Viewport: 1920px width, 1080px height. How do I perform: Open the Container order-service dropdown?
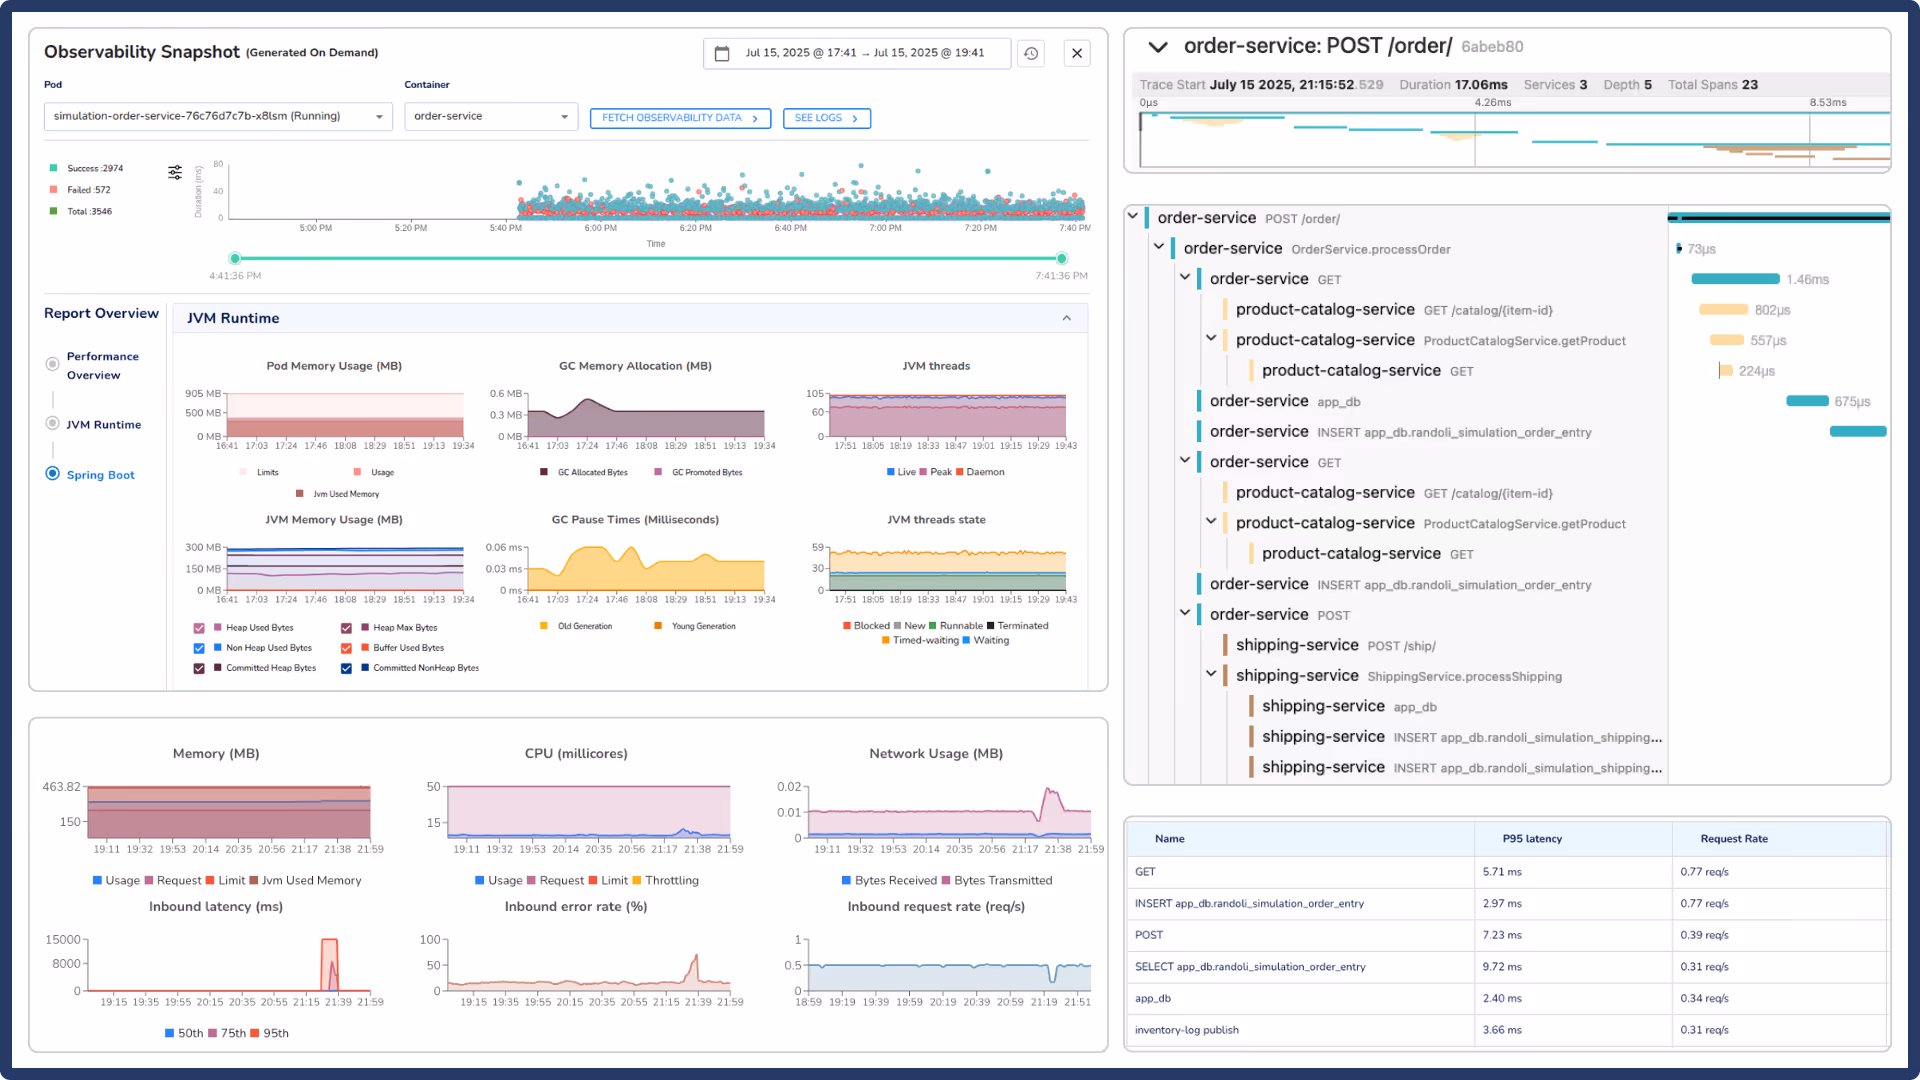coord(491,117)
